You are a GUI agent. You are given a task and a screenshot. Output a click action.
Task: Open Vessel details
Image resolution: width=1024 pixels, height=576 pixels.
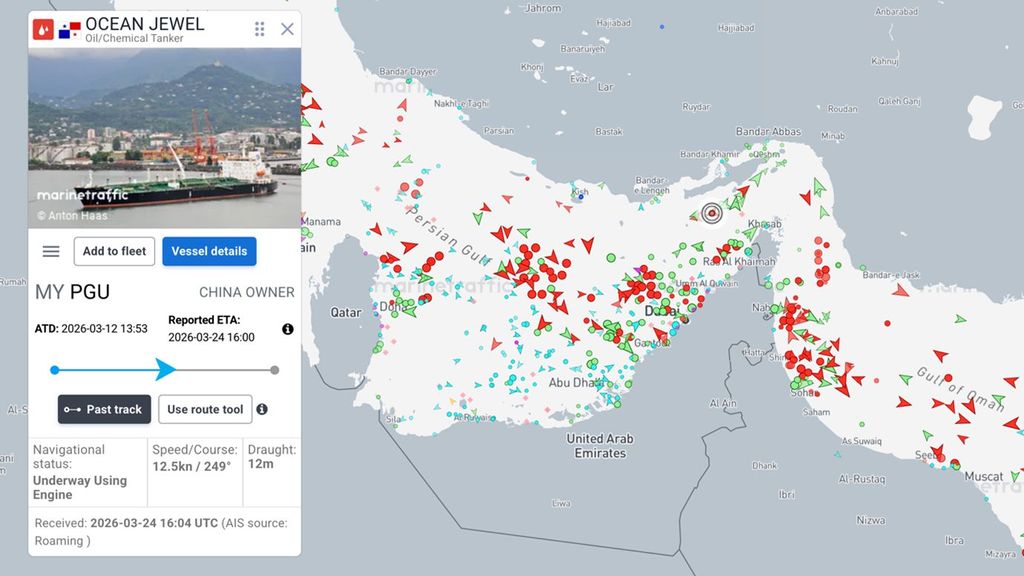(209, 251)
